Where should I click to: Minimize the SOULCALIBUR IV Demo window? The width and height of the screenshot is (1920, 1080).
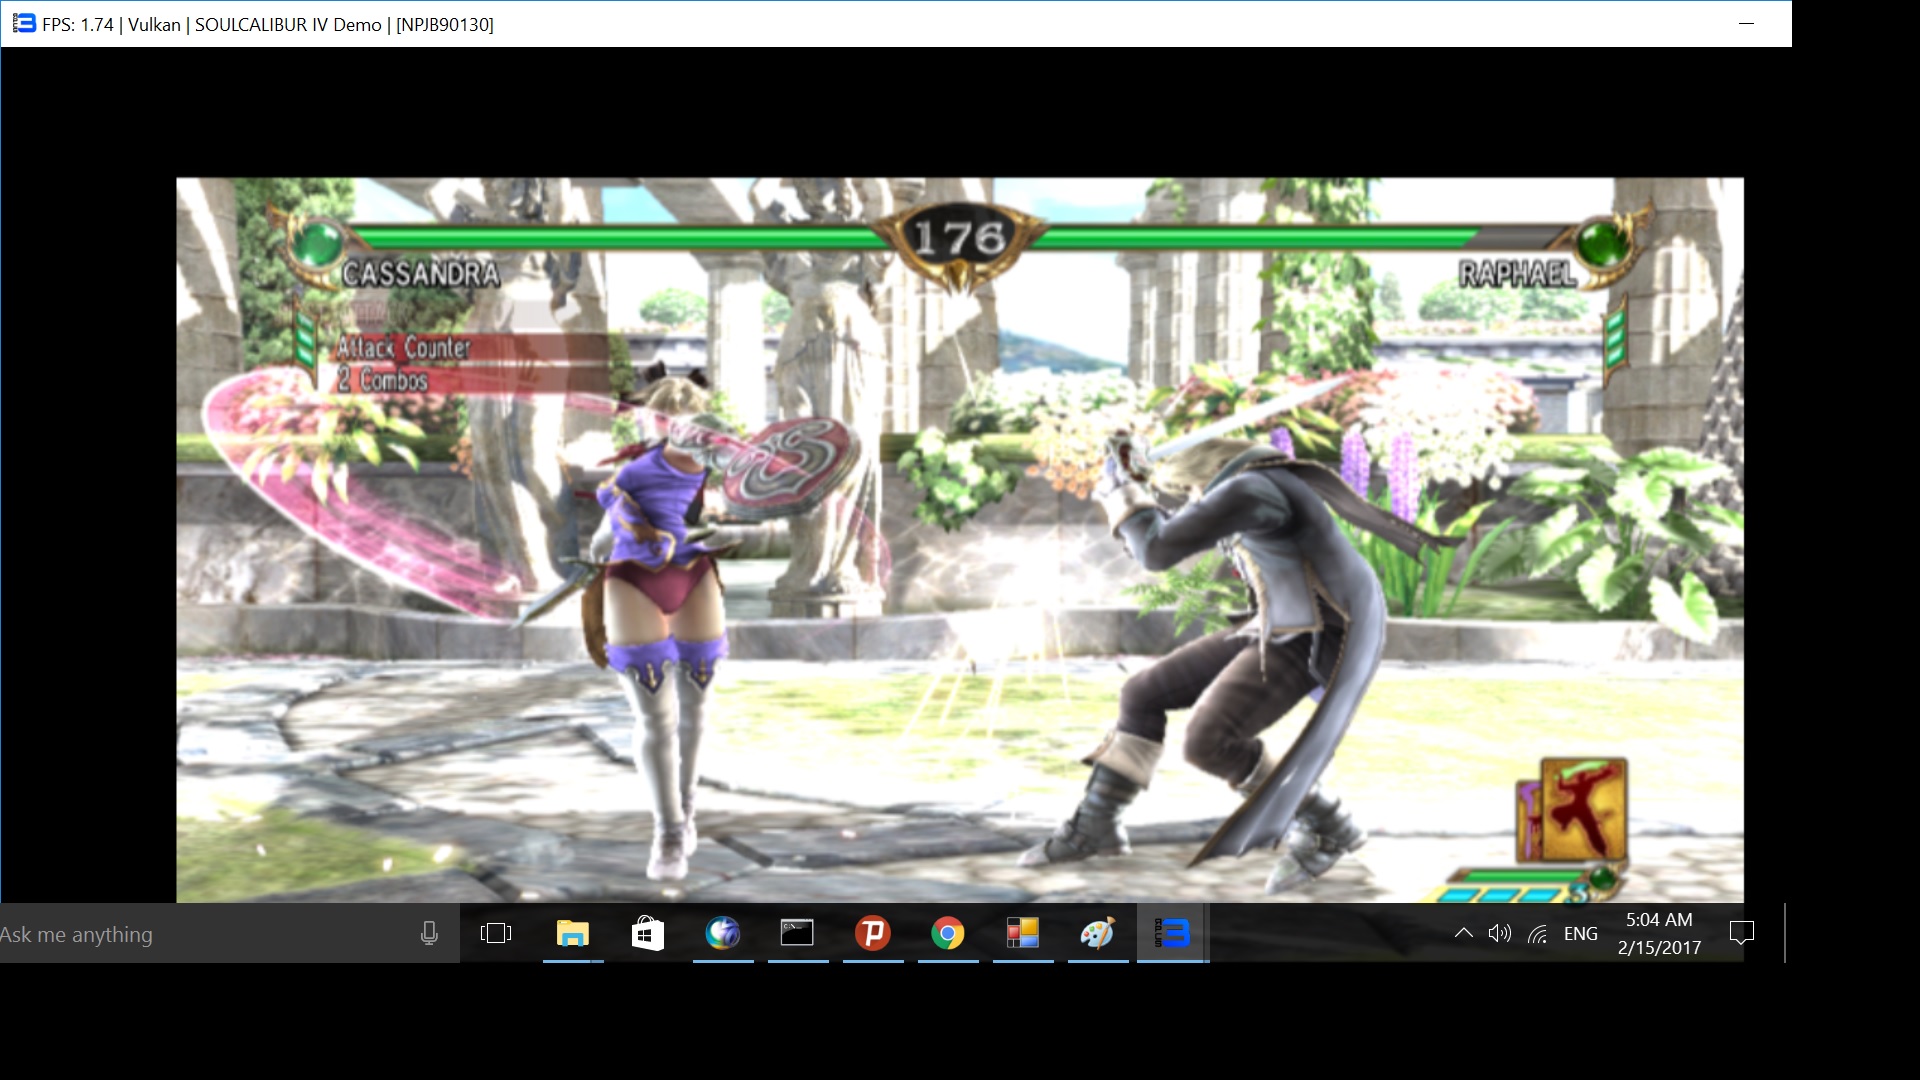coord(1746,23)
